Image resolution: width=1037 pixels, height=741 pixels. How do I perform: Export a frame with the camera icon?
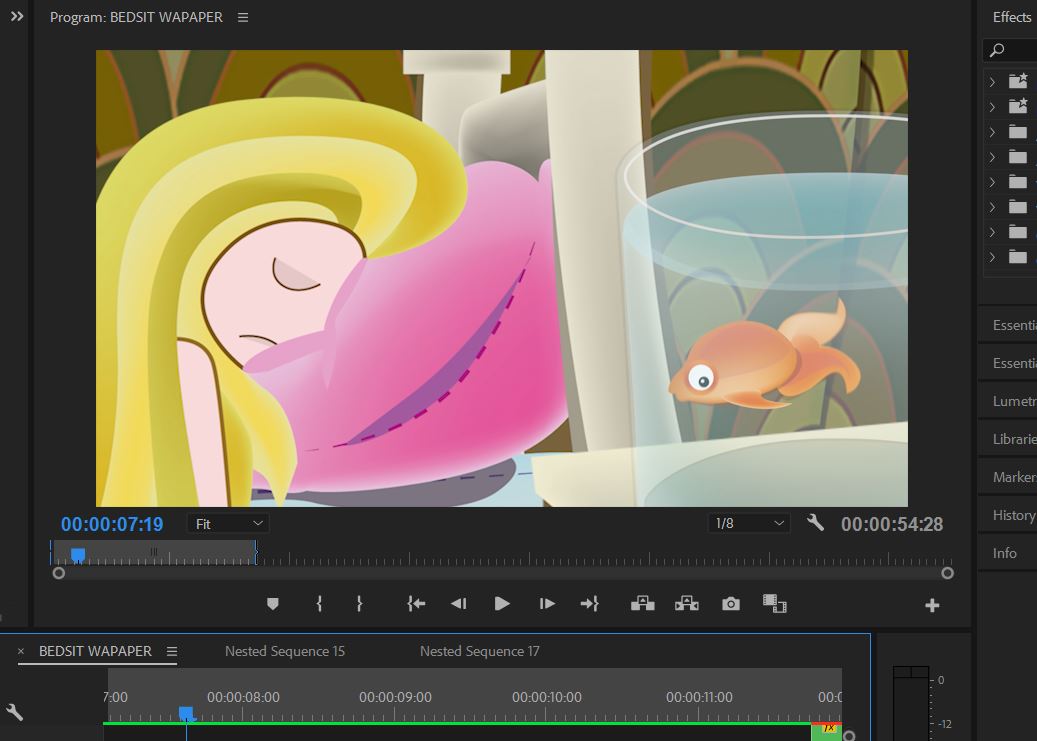click(x=731, y=603)
